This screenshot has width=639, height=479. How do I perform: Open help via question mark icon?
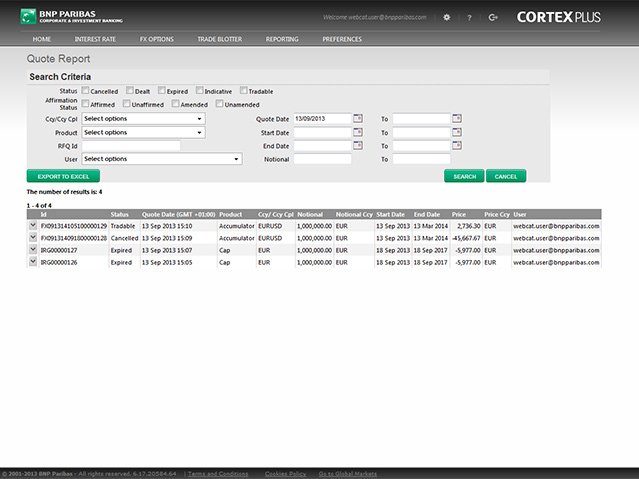pyautogui.click(x=469, y=18)
